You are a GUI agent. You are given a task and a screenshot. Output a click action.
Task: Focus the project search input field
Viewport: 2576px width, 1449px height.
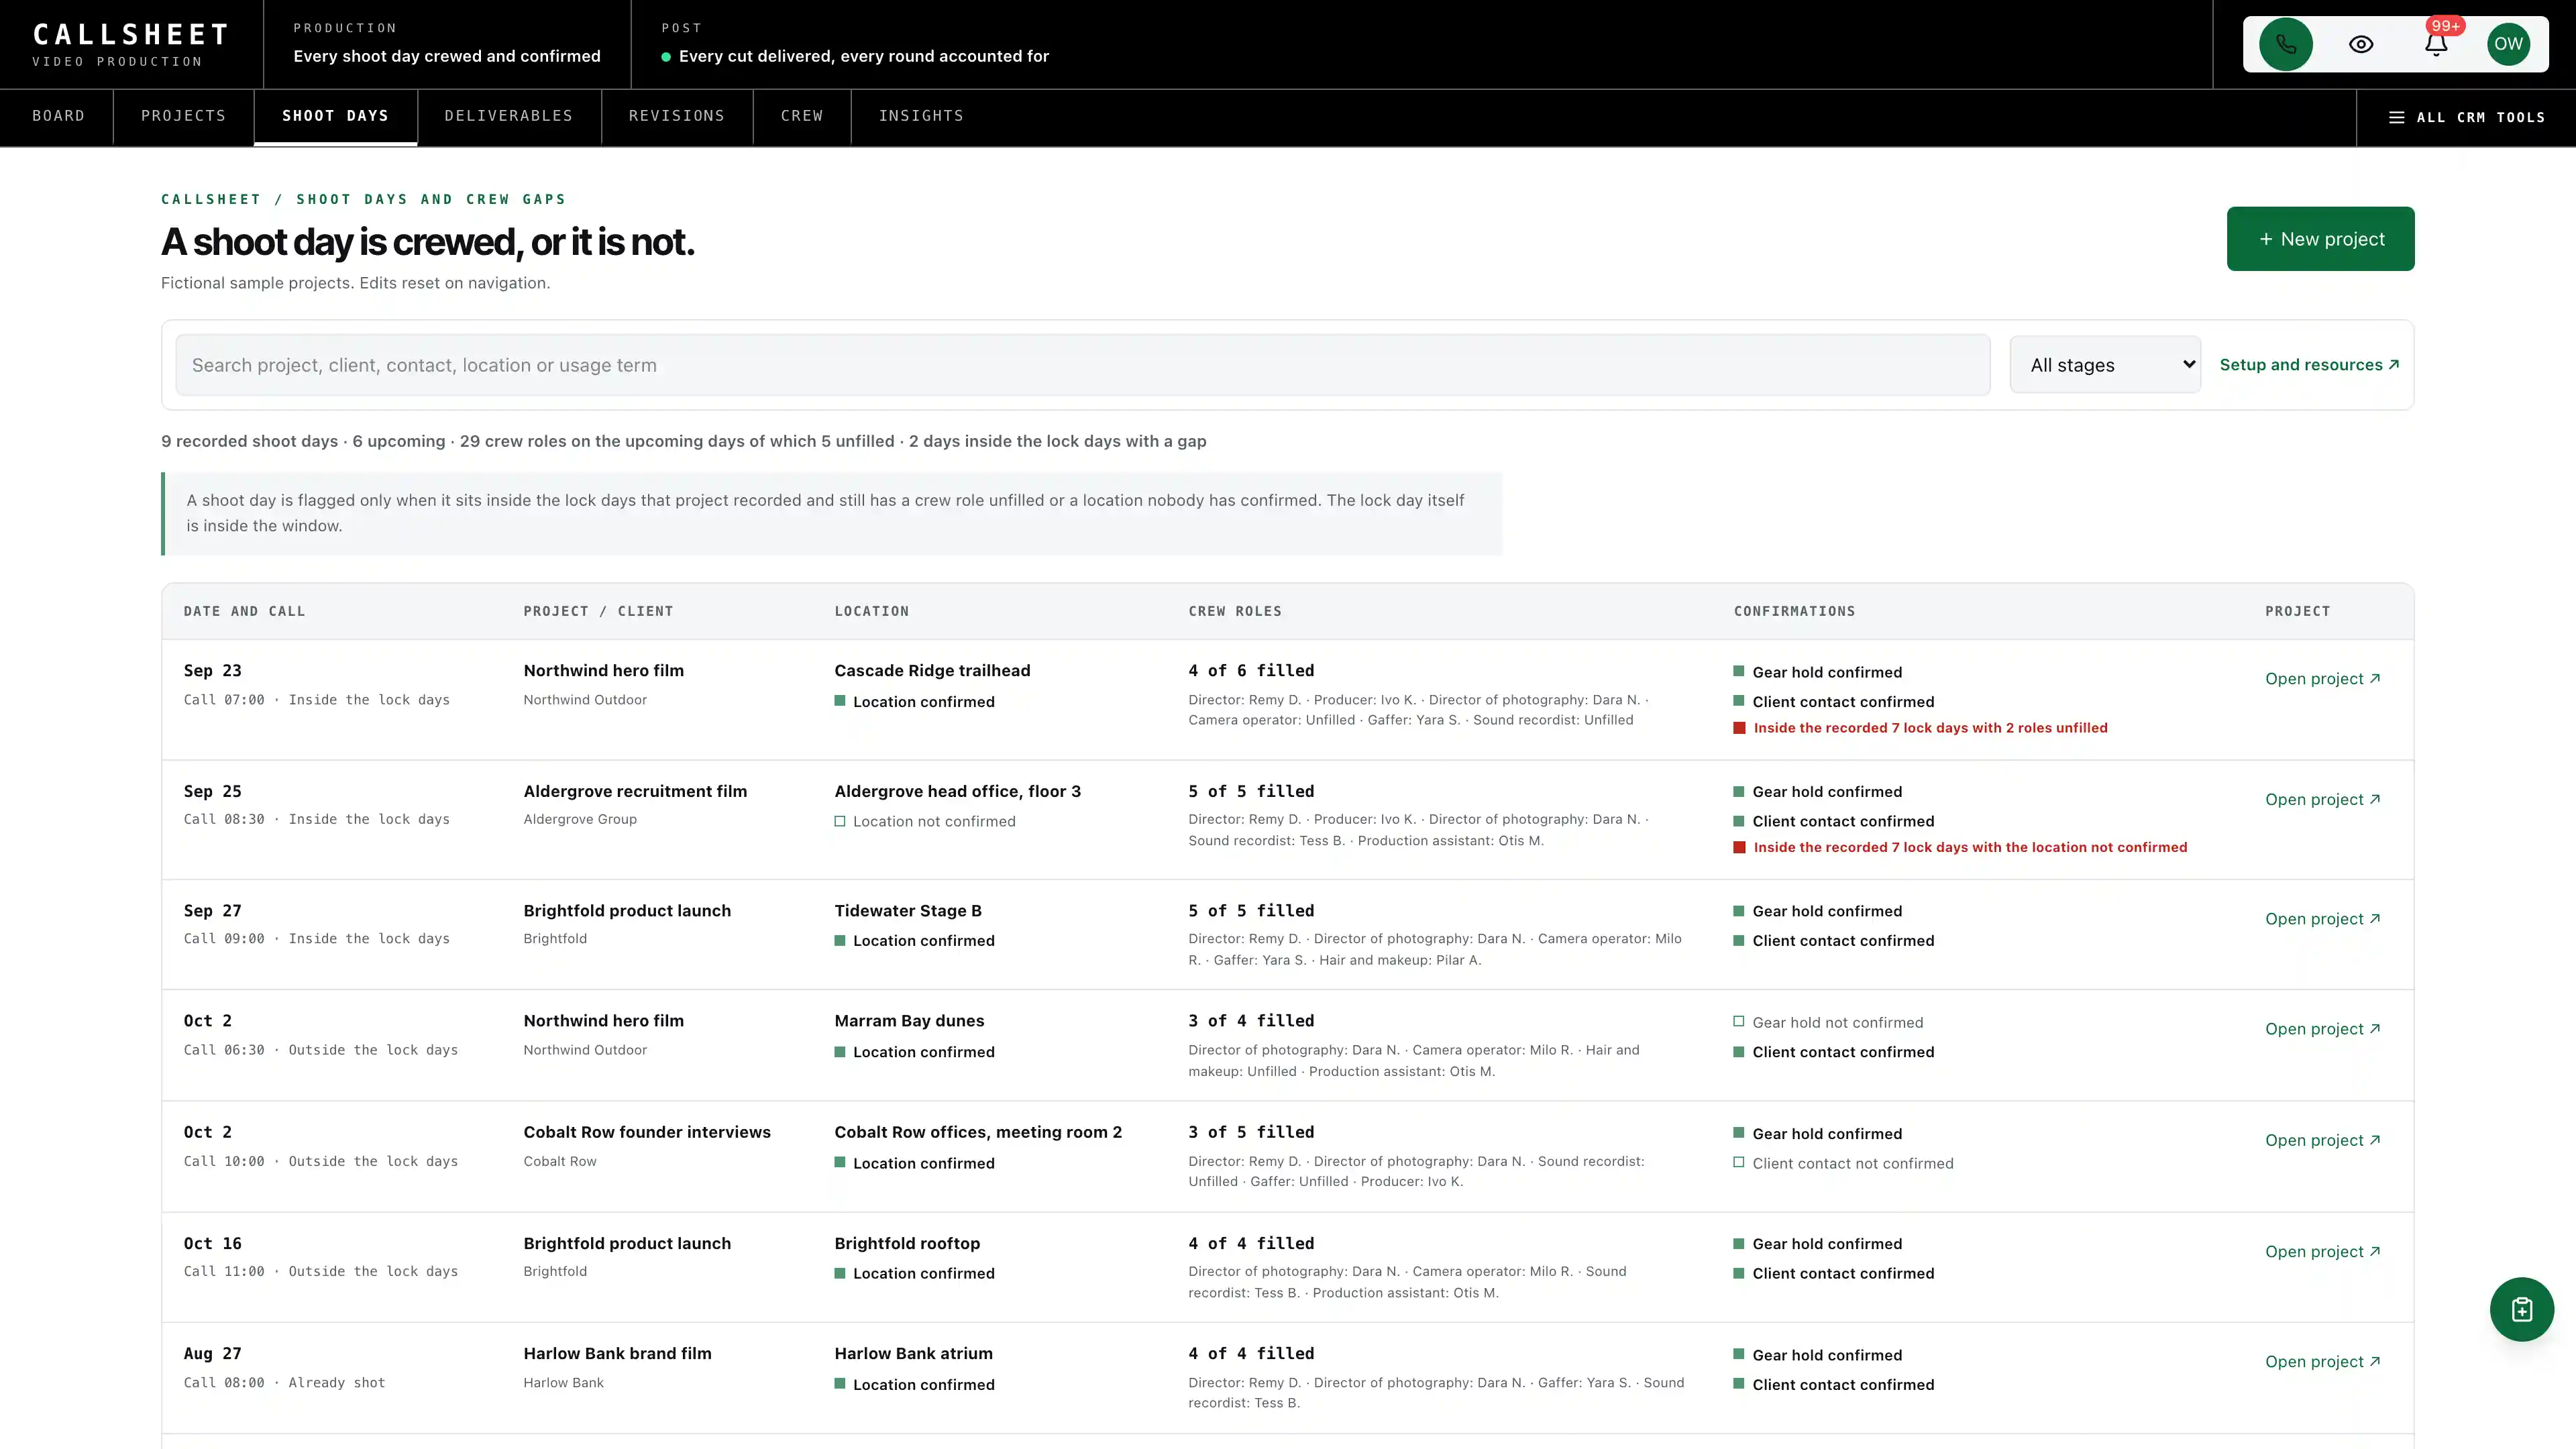(x=1082, y=365)
